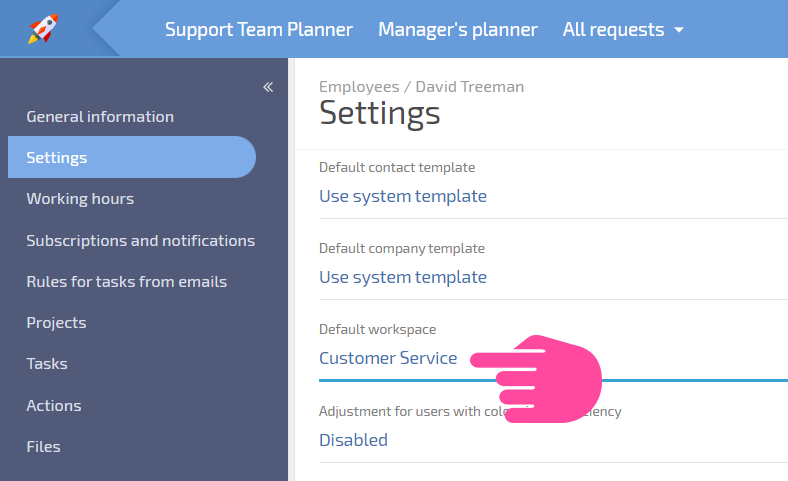Open Subscriptions and notifications section
Viewport: 788px width, 481px height.
click(x=141, y=240)
